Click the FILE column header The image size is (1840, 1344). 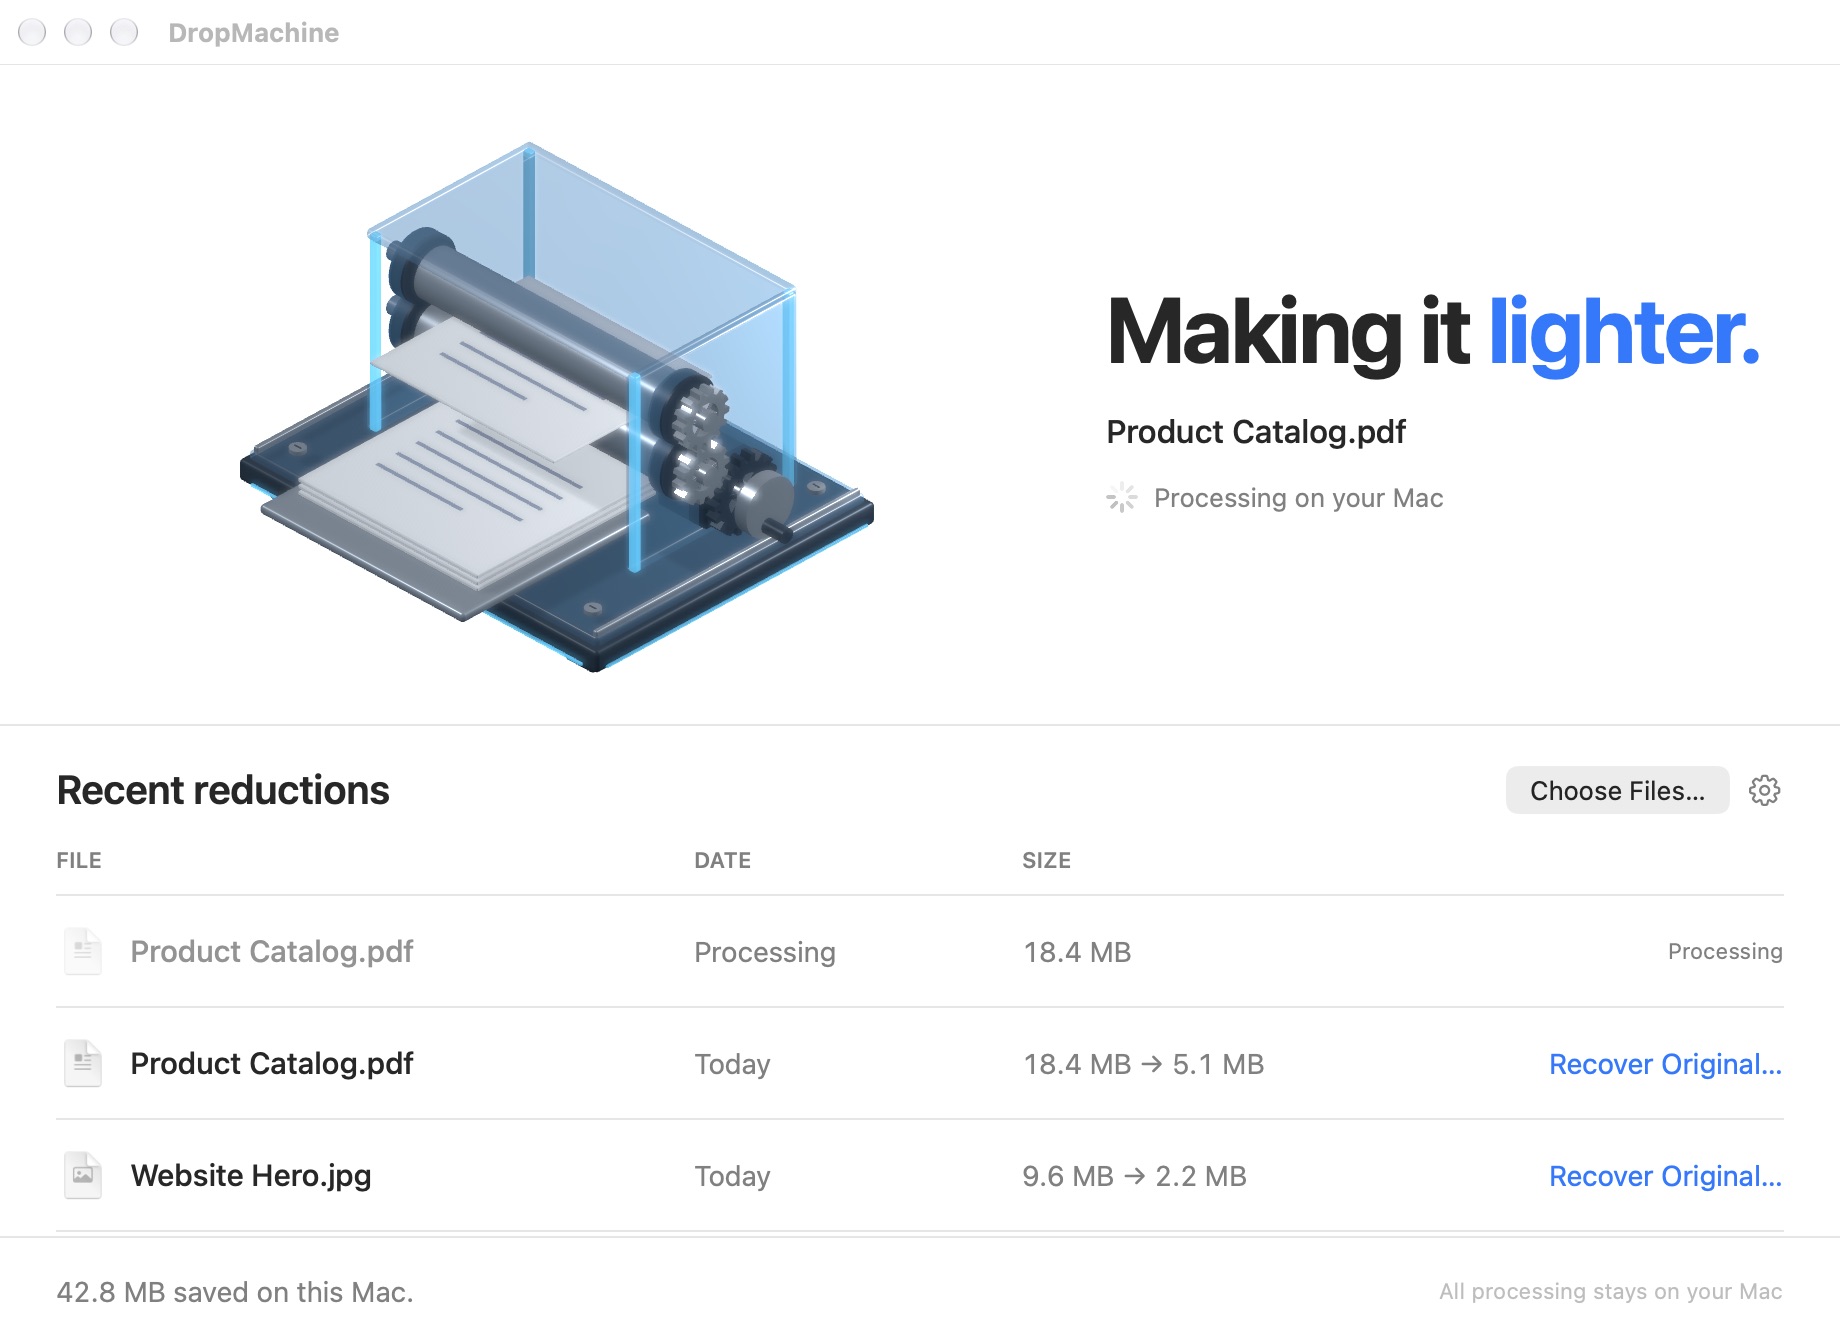pos(79,860)
